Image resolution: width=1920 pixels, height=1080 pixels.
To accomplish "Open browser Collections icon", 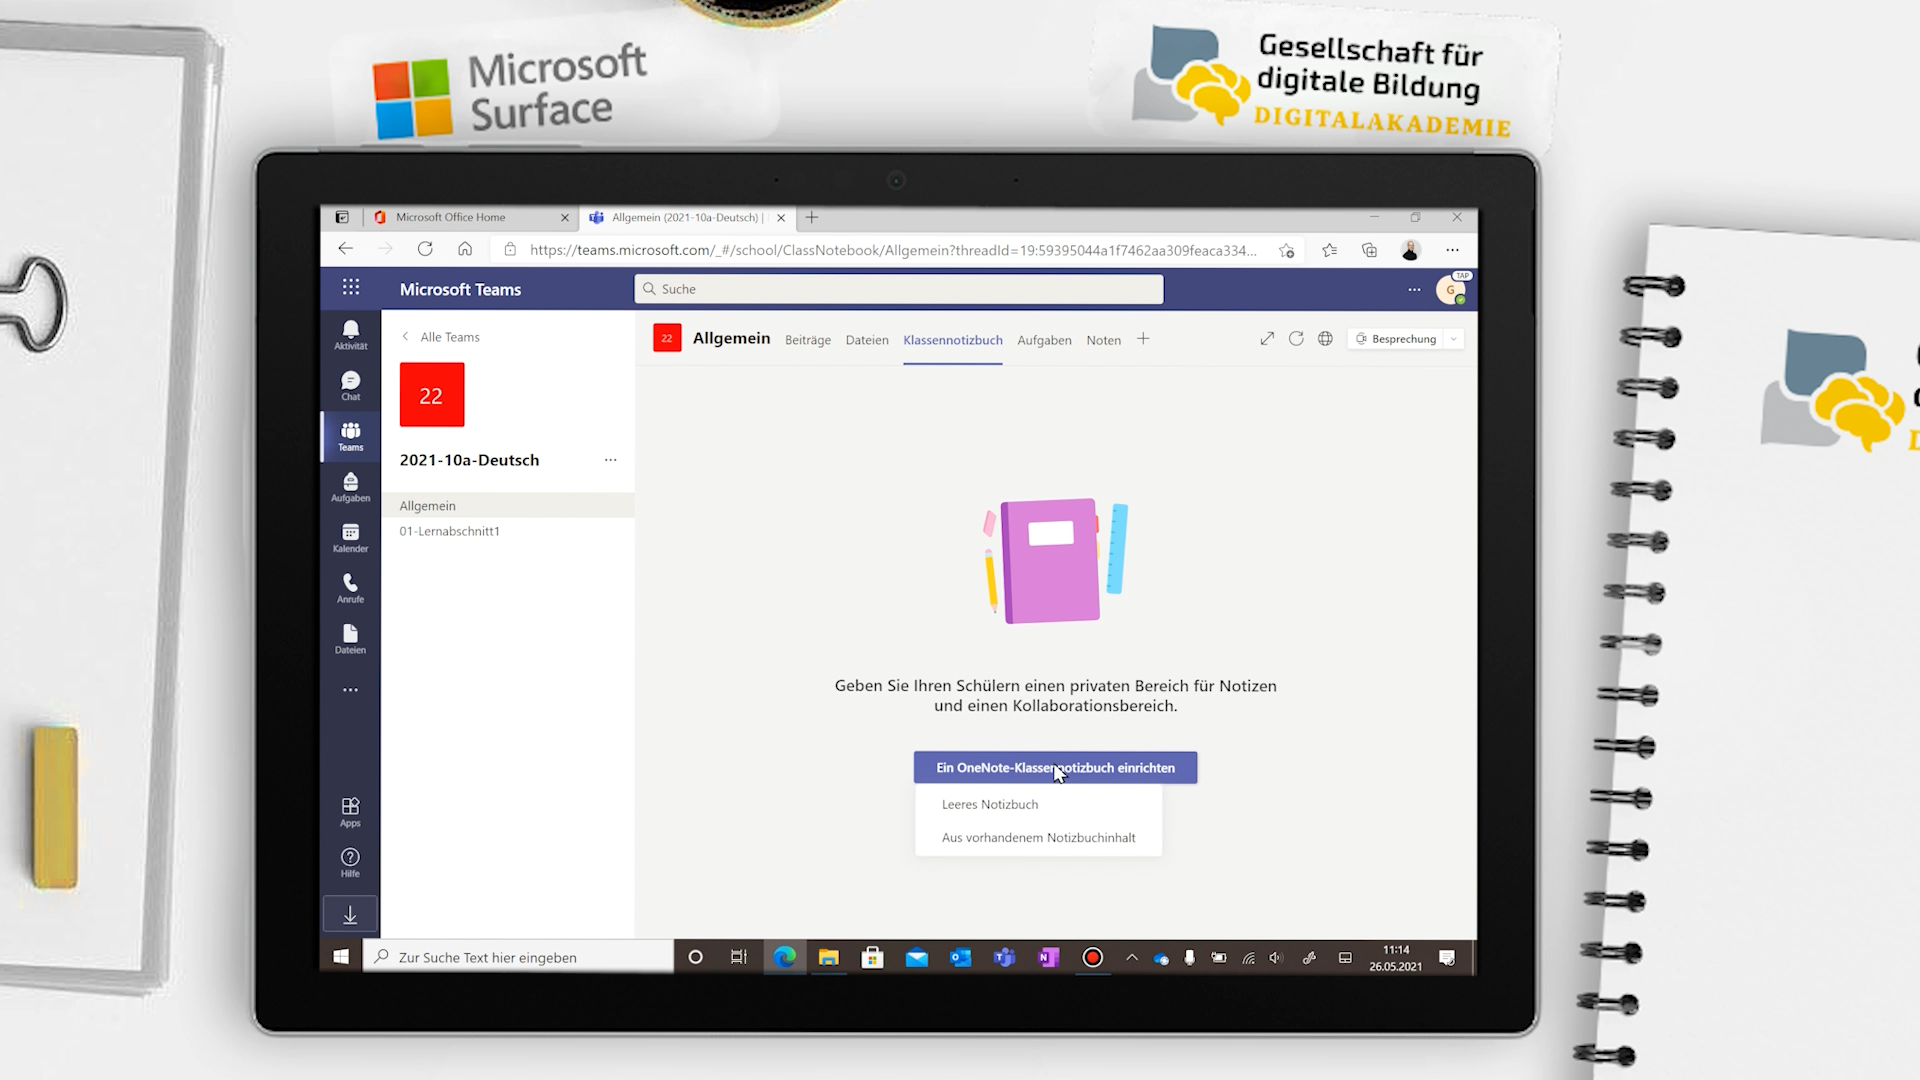I will [x=1369, y=250].
